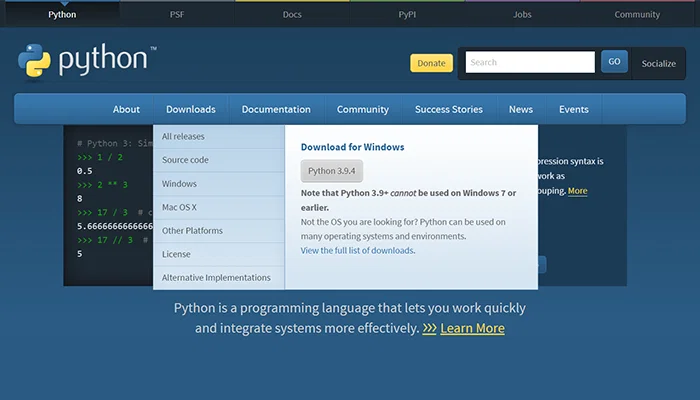Open License in the Downloads submenu
700x400 pixels.
219,254
